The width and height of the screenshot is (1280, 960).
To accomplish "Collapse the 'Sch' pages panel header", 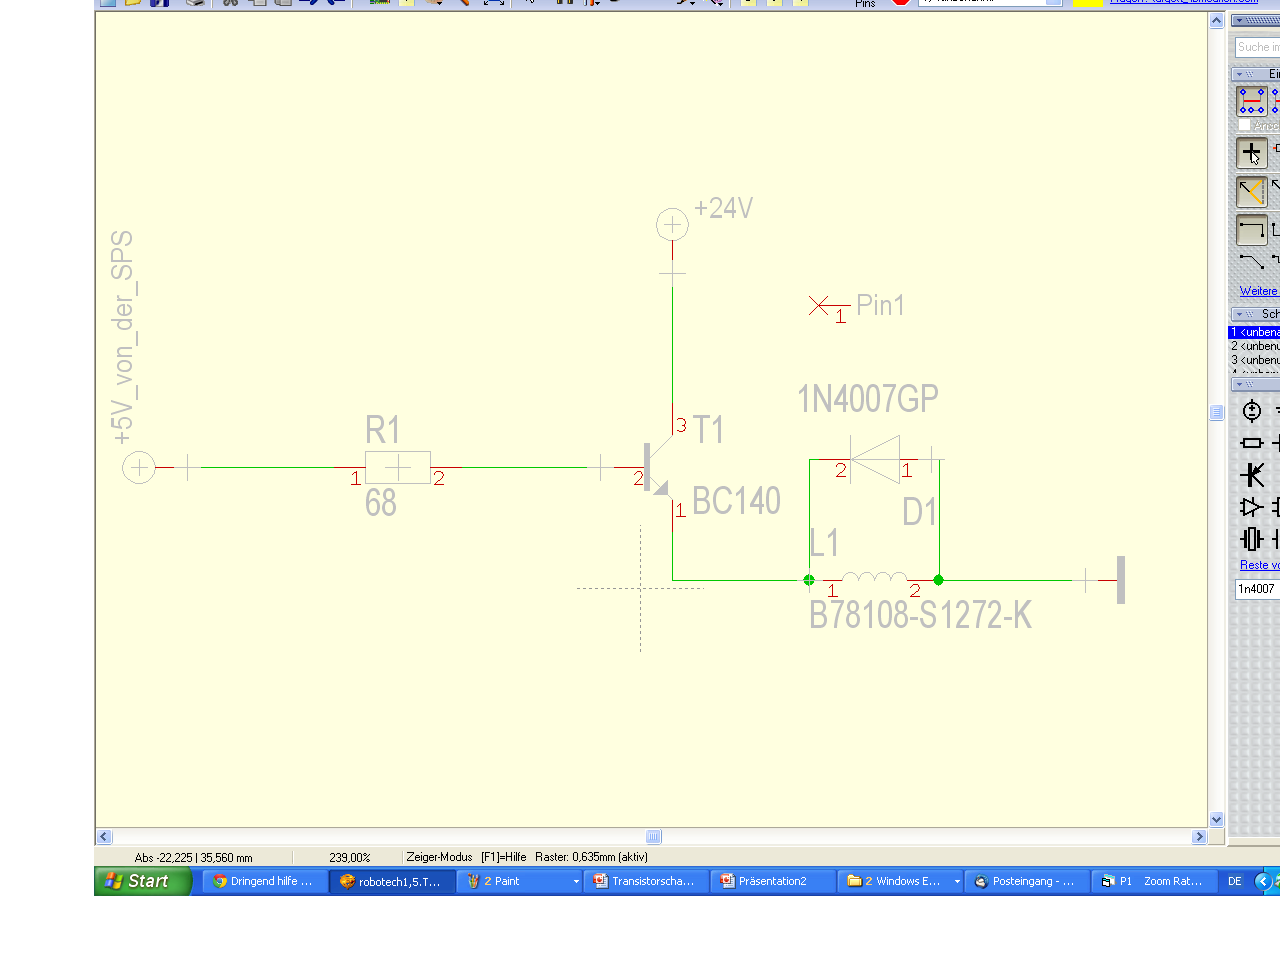I will pyautogui.click(x=1240, y=314).
